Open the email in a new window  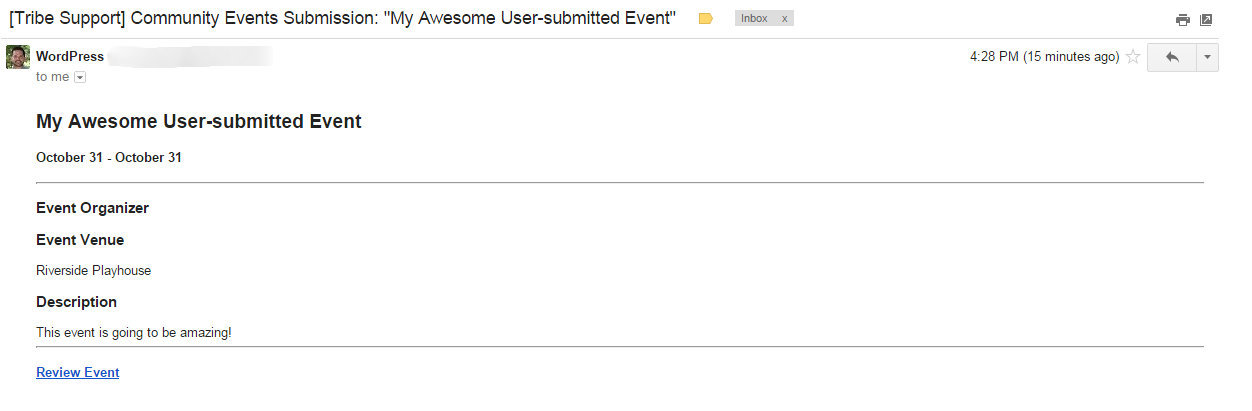(1206, 19)
